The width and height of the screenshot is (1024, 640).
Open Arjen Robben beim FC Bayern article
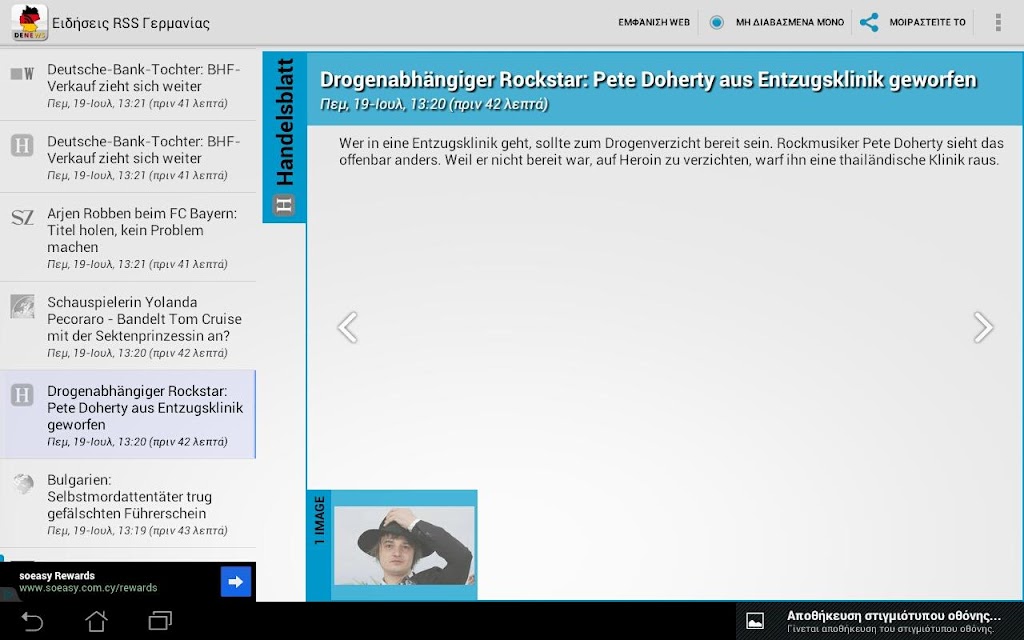[128, 238]
